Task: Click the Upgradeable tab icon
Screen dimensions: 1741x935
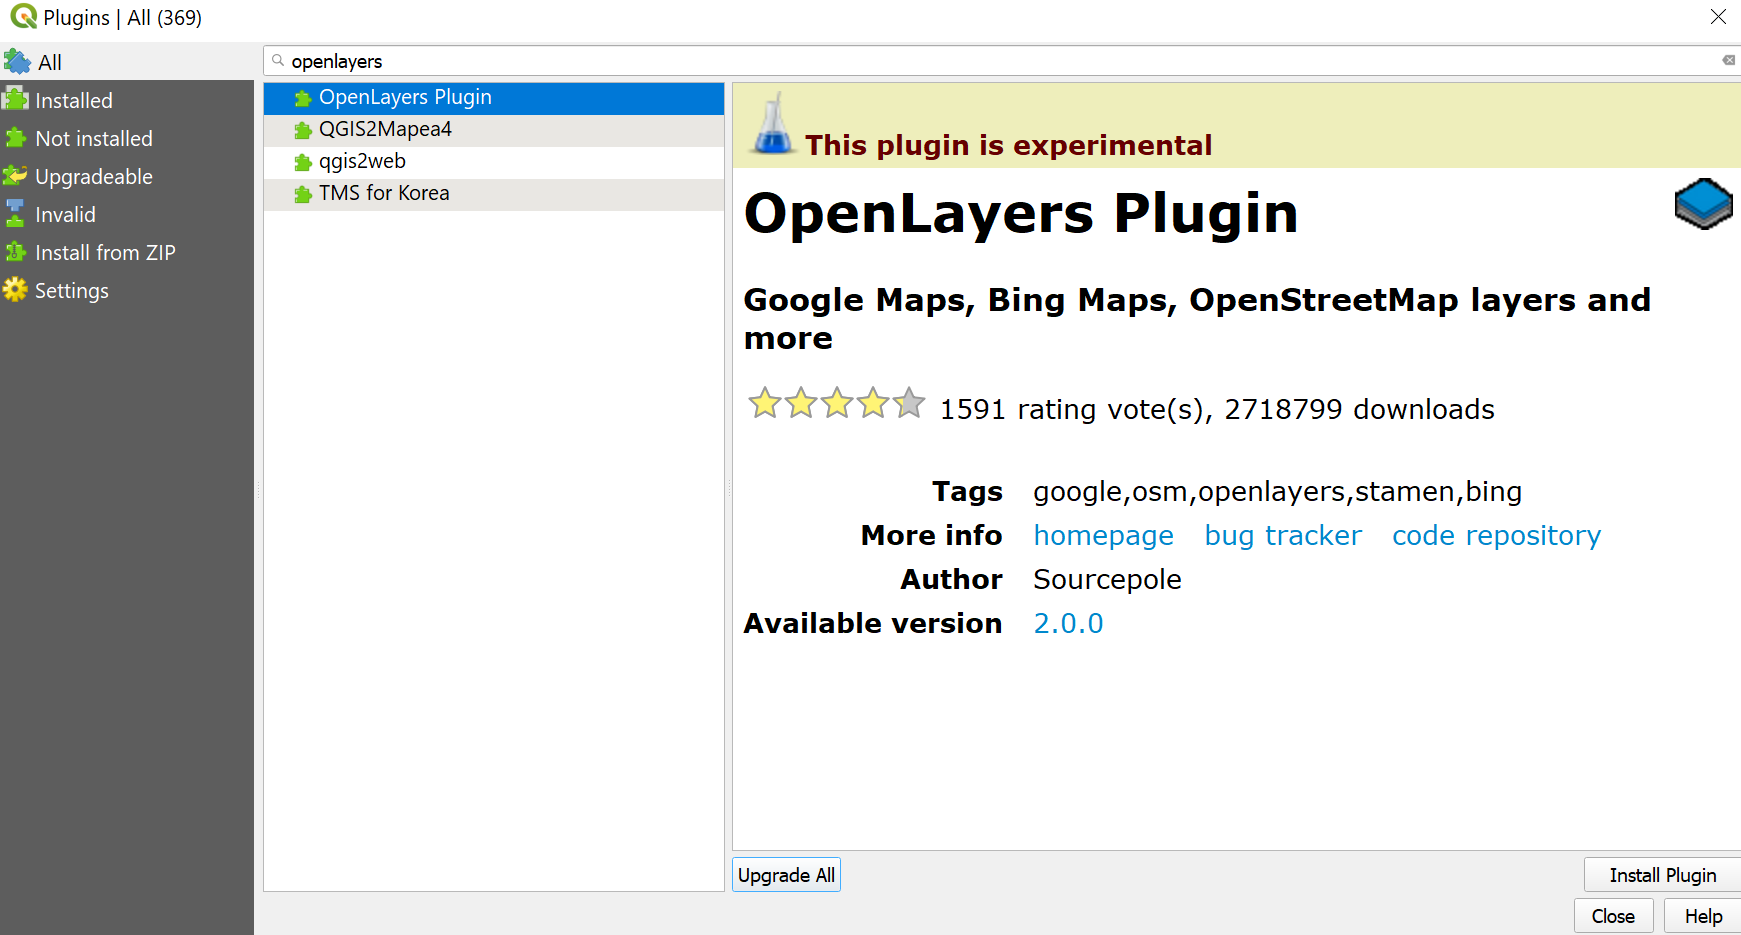Action: pyautogui.click(x=15, y=176)
